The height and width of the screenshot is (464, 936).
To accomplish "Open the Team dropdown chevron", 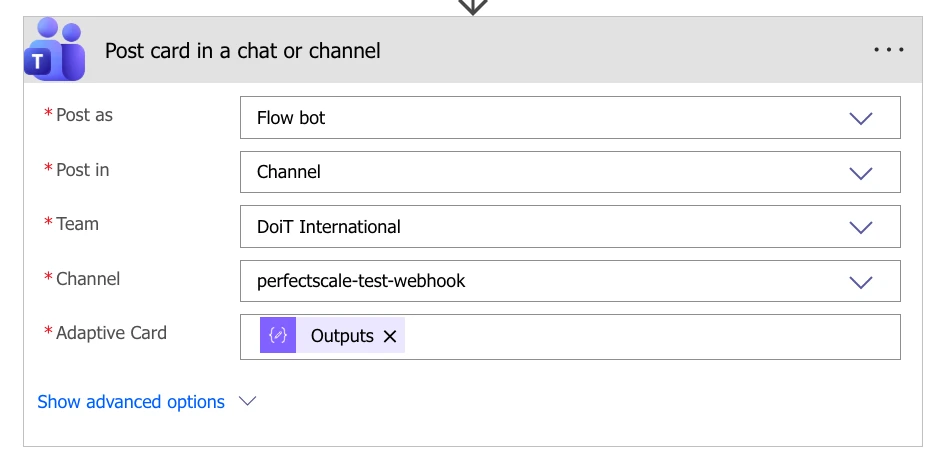I will click(x=860, y=228).
